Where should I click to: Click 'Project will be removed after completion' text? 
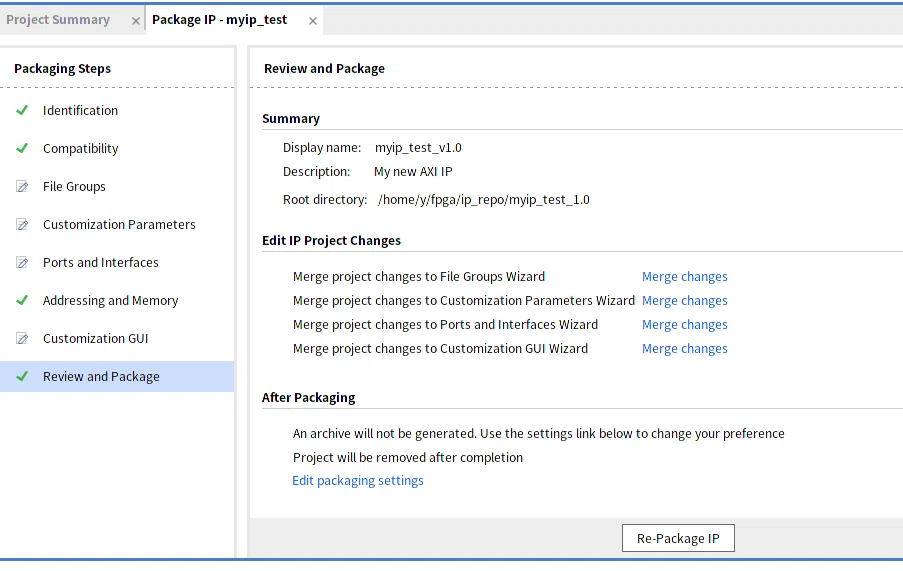point(408,458)
